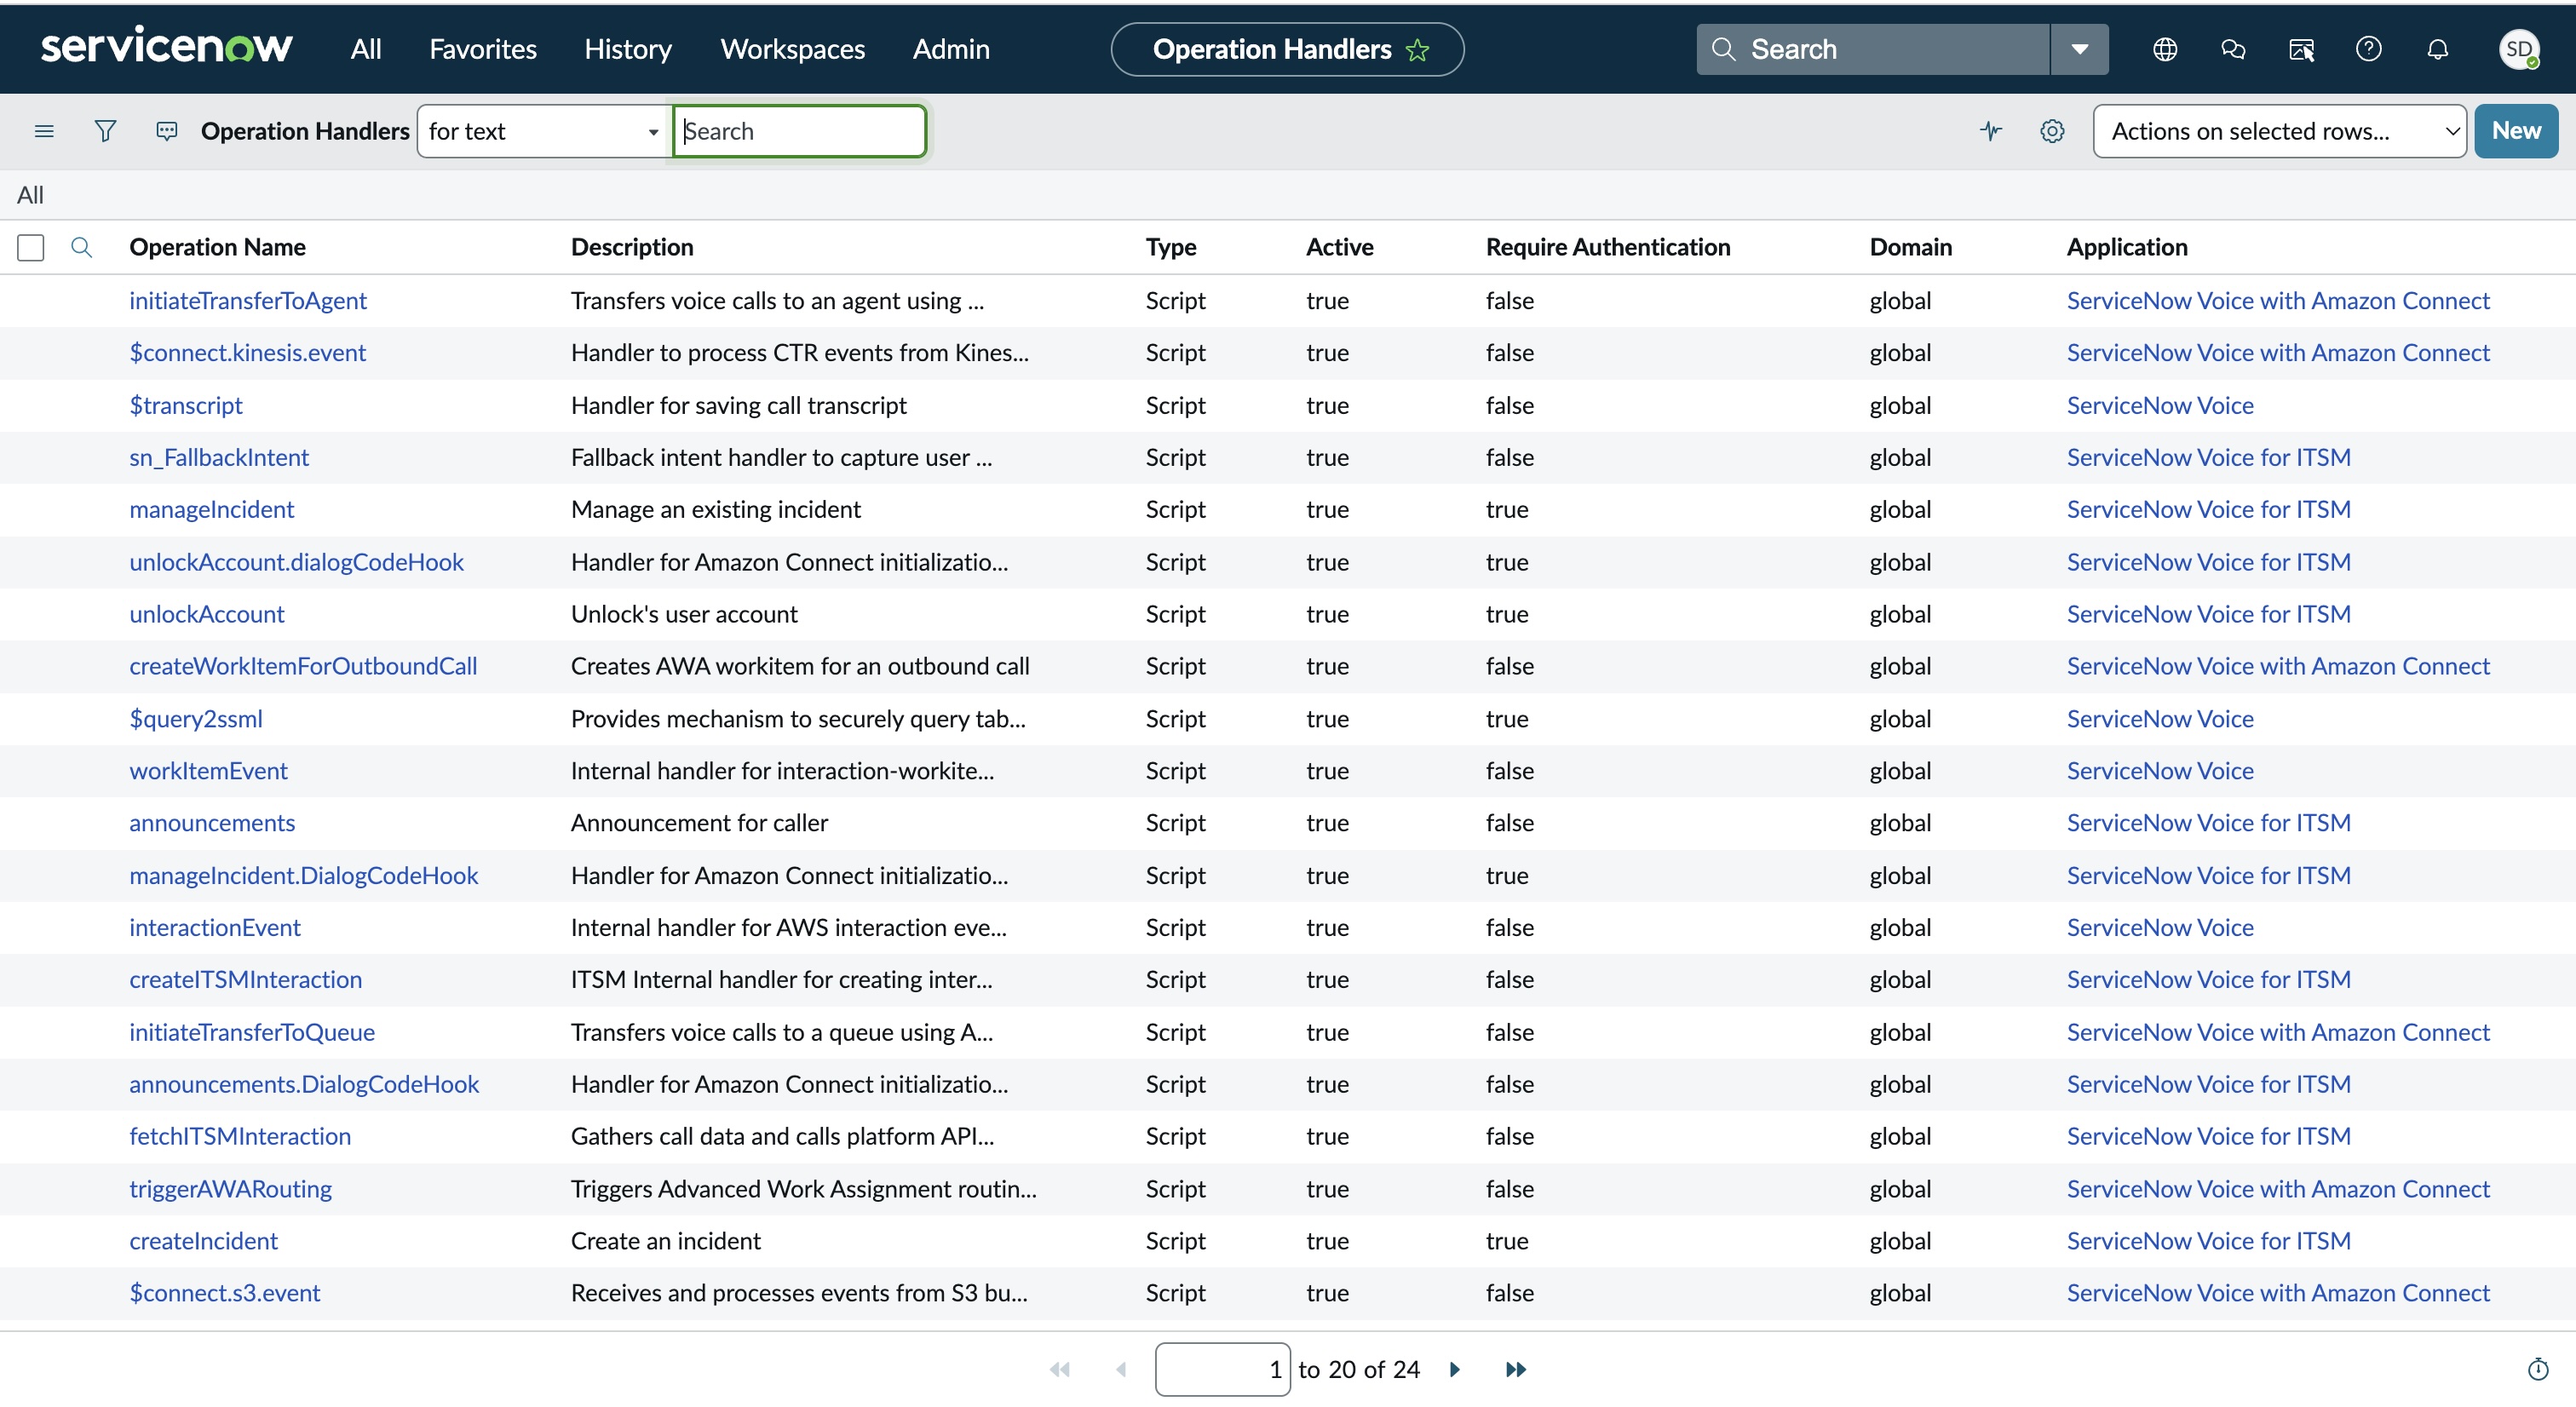
Task: Click the global search magnifier icon
Action: pos(1723,49)
